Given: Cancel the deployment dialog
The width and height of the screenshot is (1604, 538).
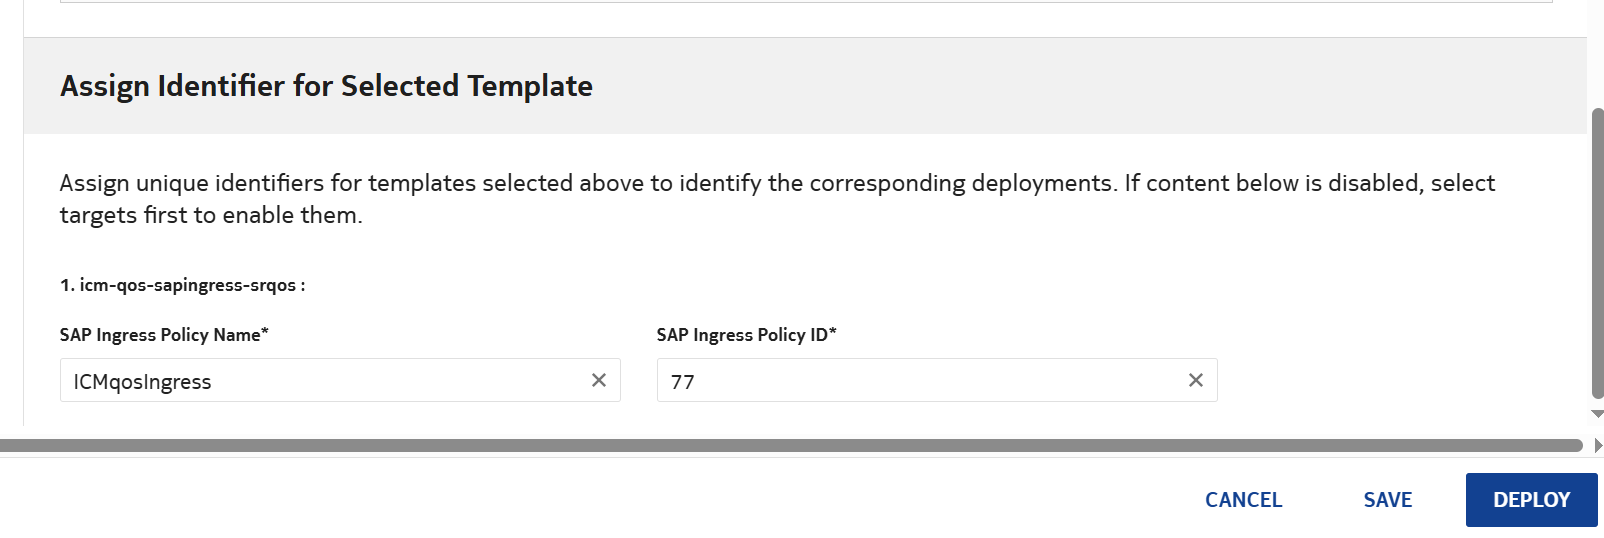Looking at the screenshot, I should click(x=1243, y=500).
